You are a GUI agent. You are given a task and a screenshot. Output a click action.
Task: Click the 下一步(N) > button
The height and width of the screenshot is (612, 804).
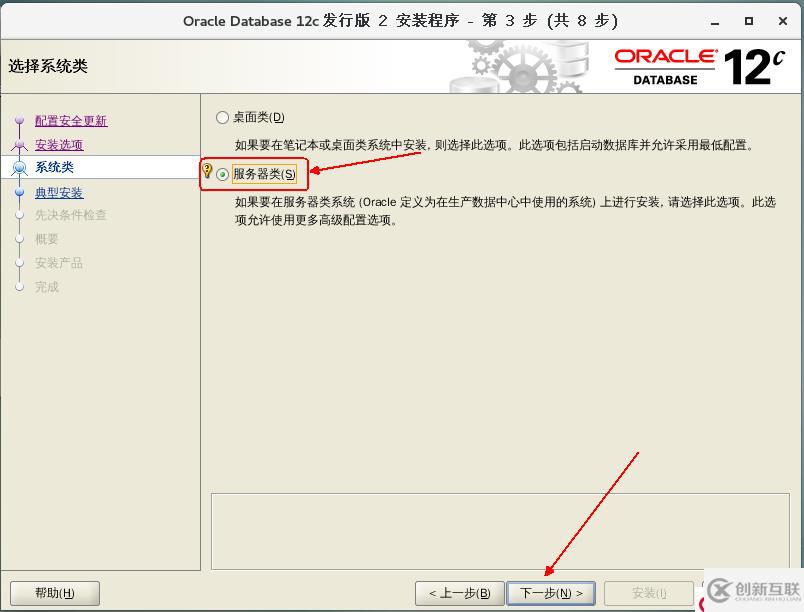551,593
